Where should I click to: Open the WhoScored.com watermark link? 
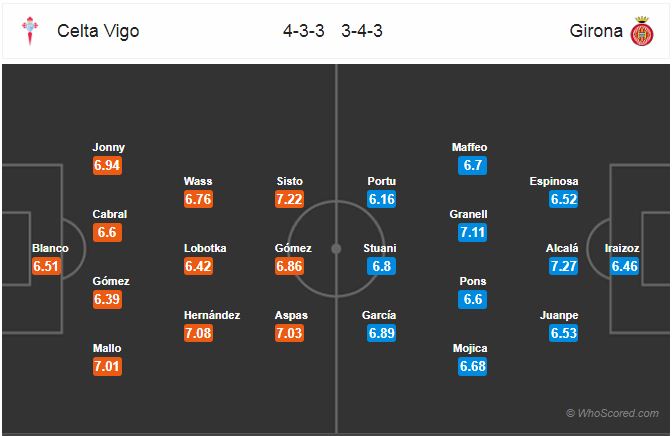click(x=612, y=413)
